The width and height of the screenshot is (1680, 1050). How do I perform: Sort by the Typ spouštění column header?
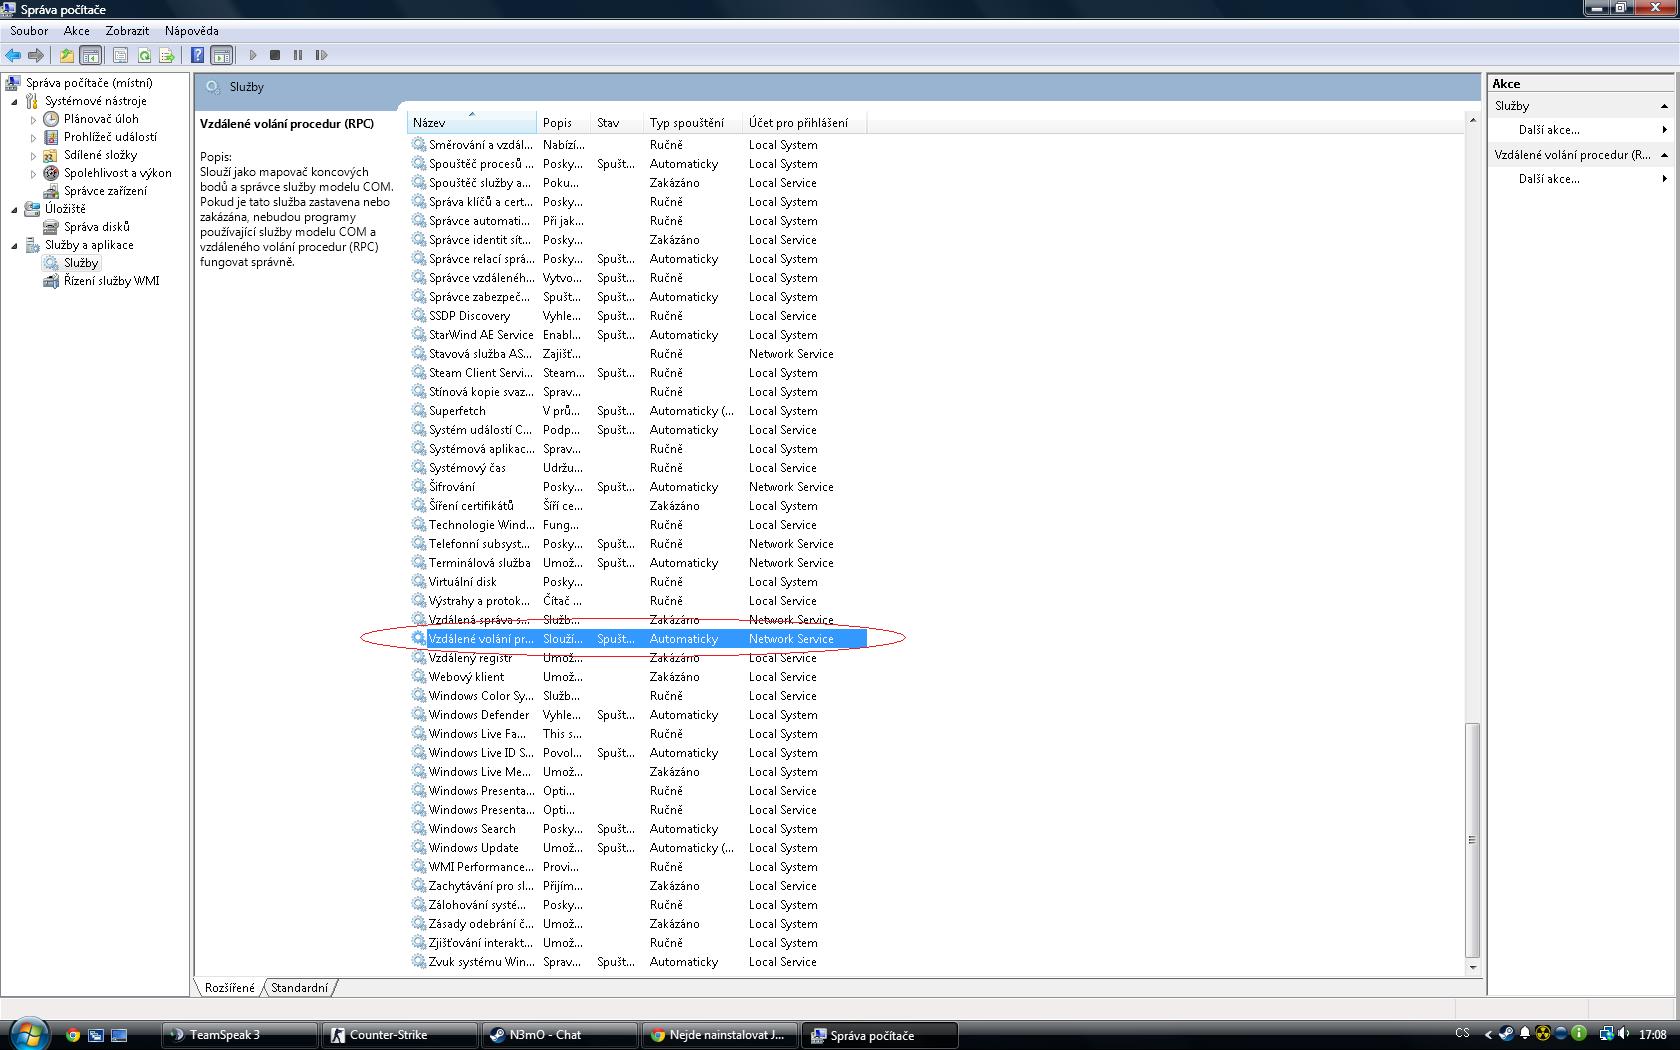[x=693, y=123]
